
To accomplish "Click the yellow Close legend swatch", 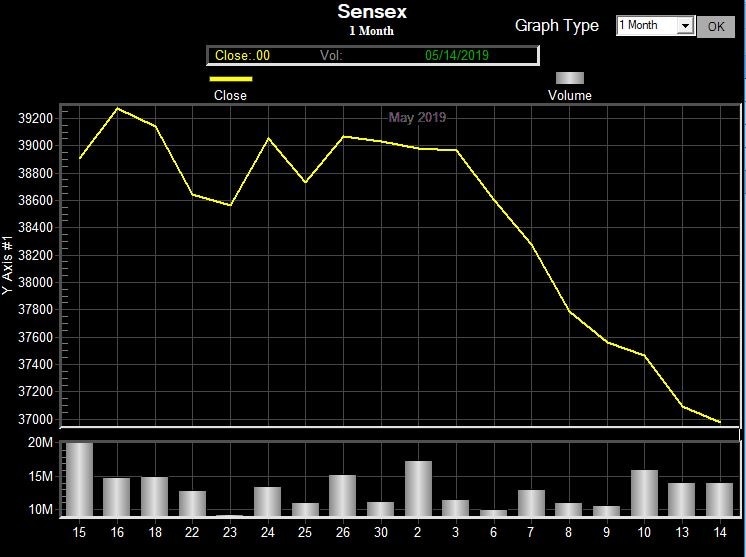I will pos(230,78).
